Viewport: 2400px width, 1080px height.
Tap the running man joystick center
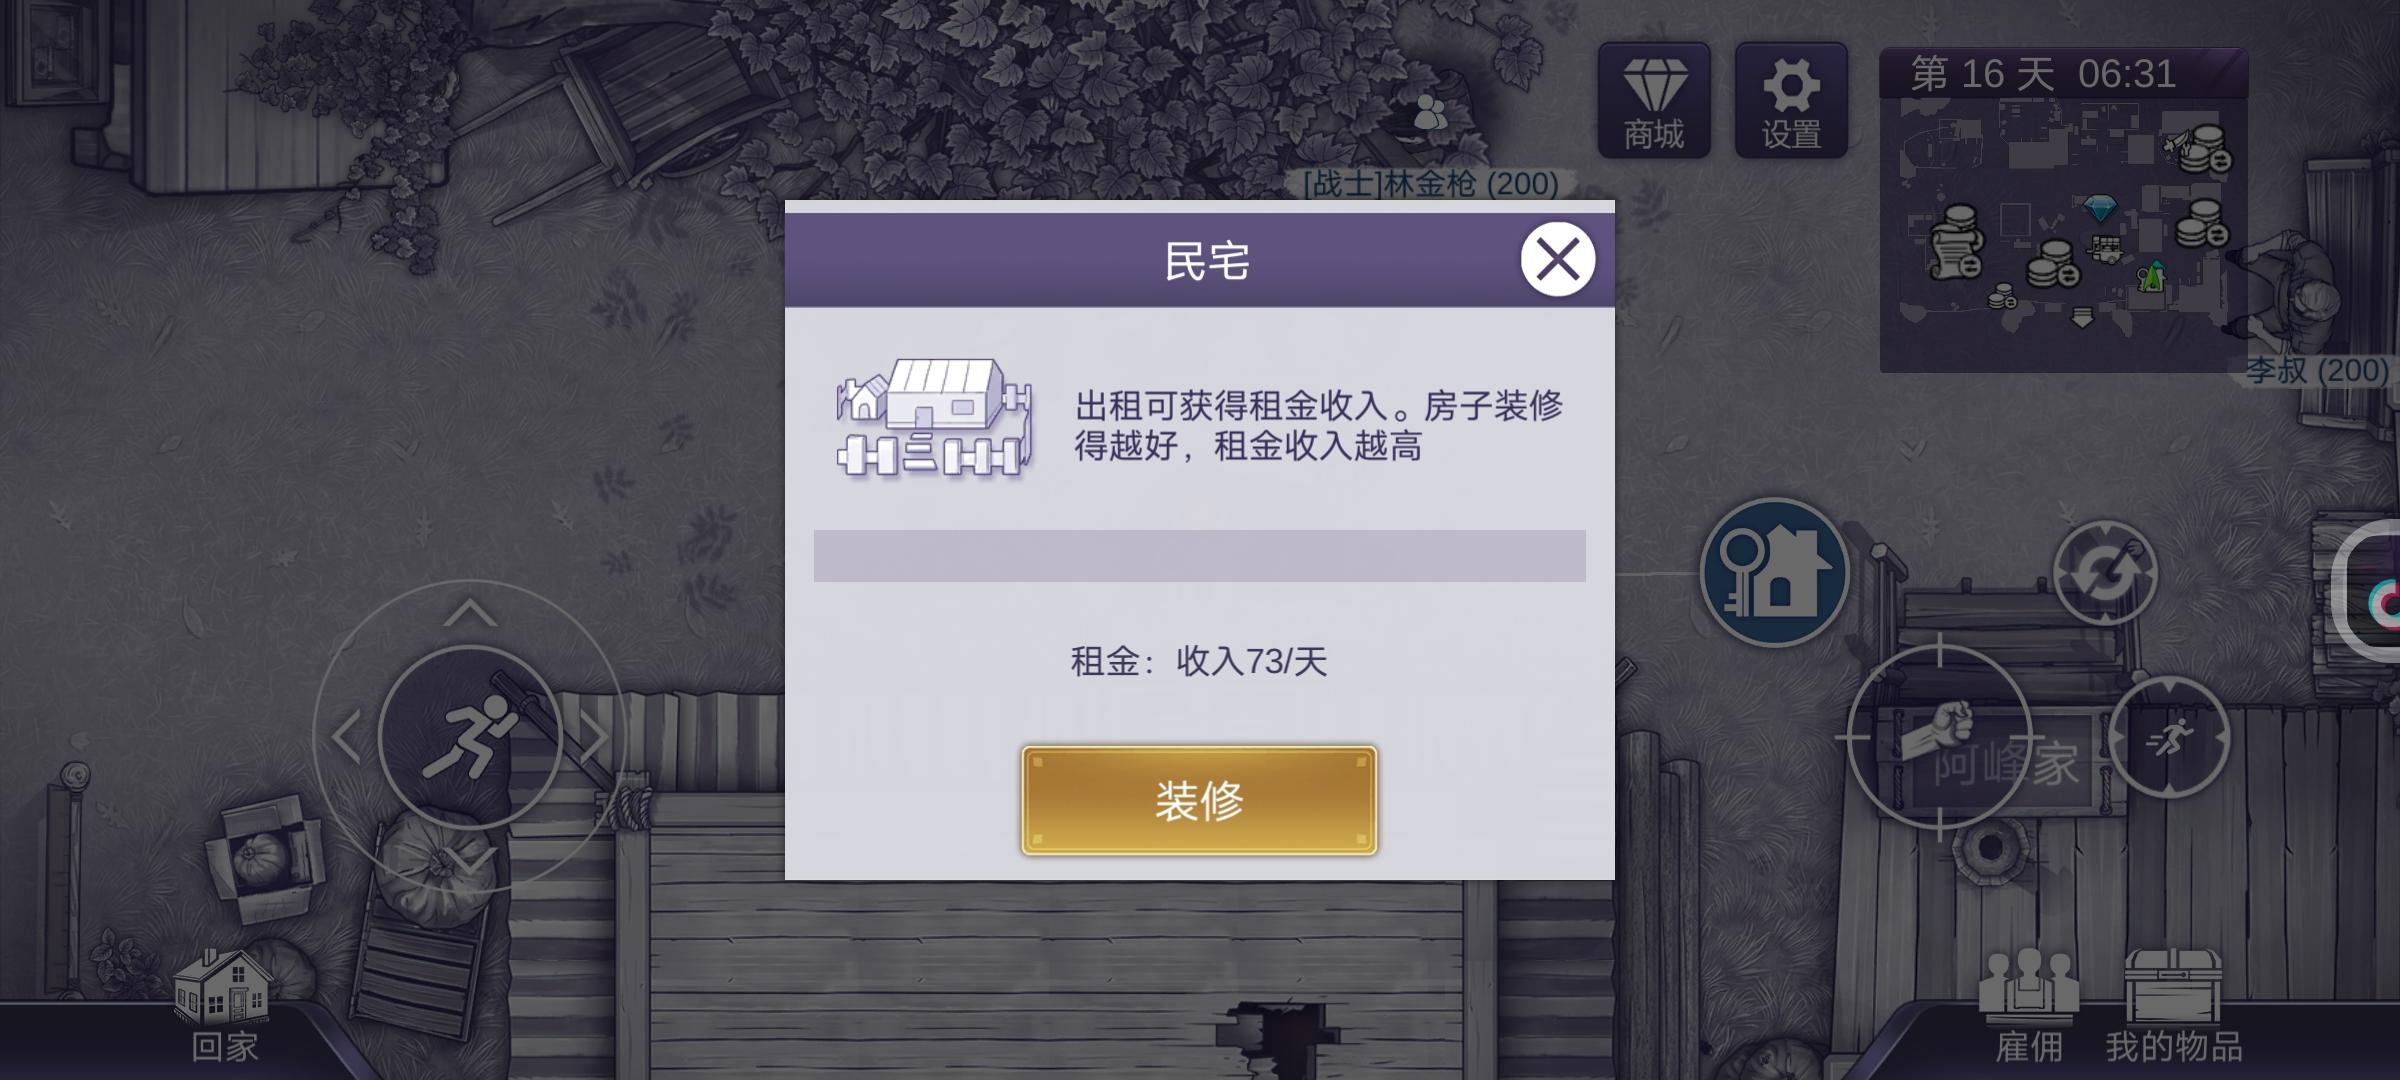[470, 738]
